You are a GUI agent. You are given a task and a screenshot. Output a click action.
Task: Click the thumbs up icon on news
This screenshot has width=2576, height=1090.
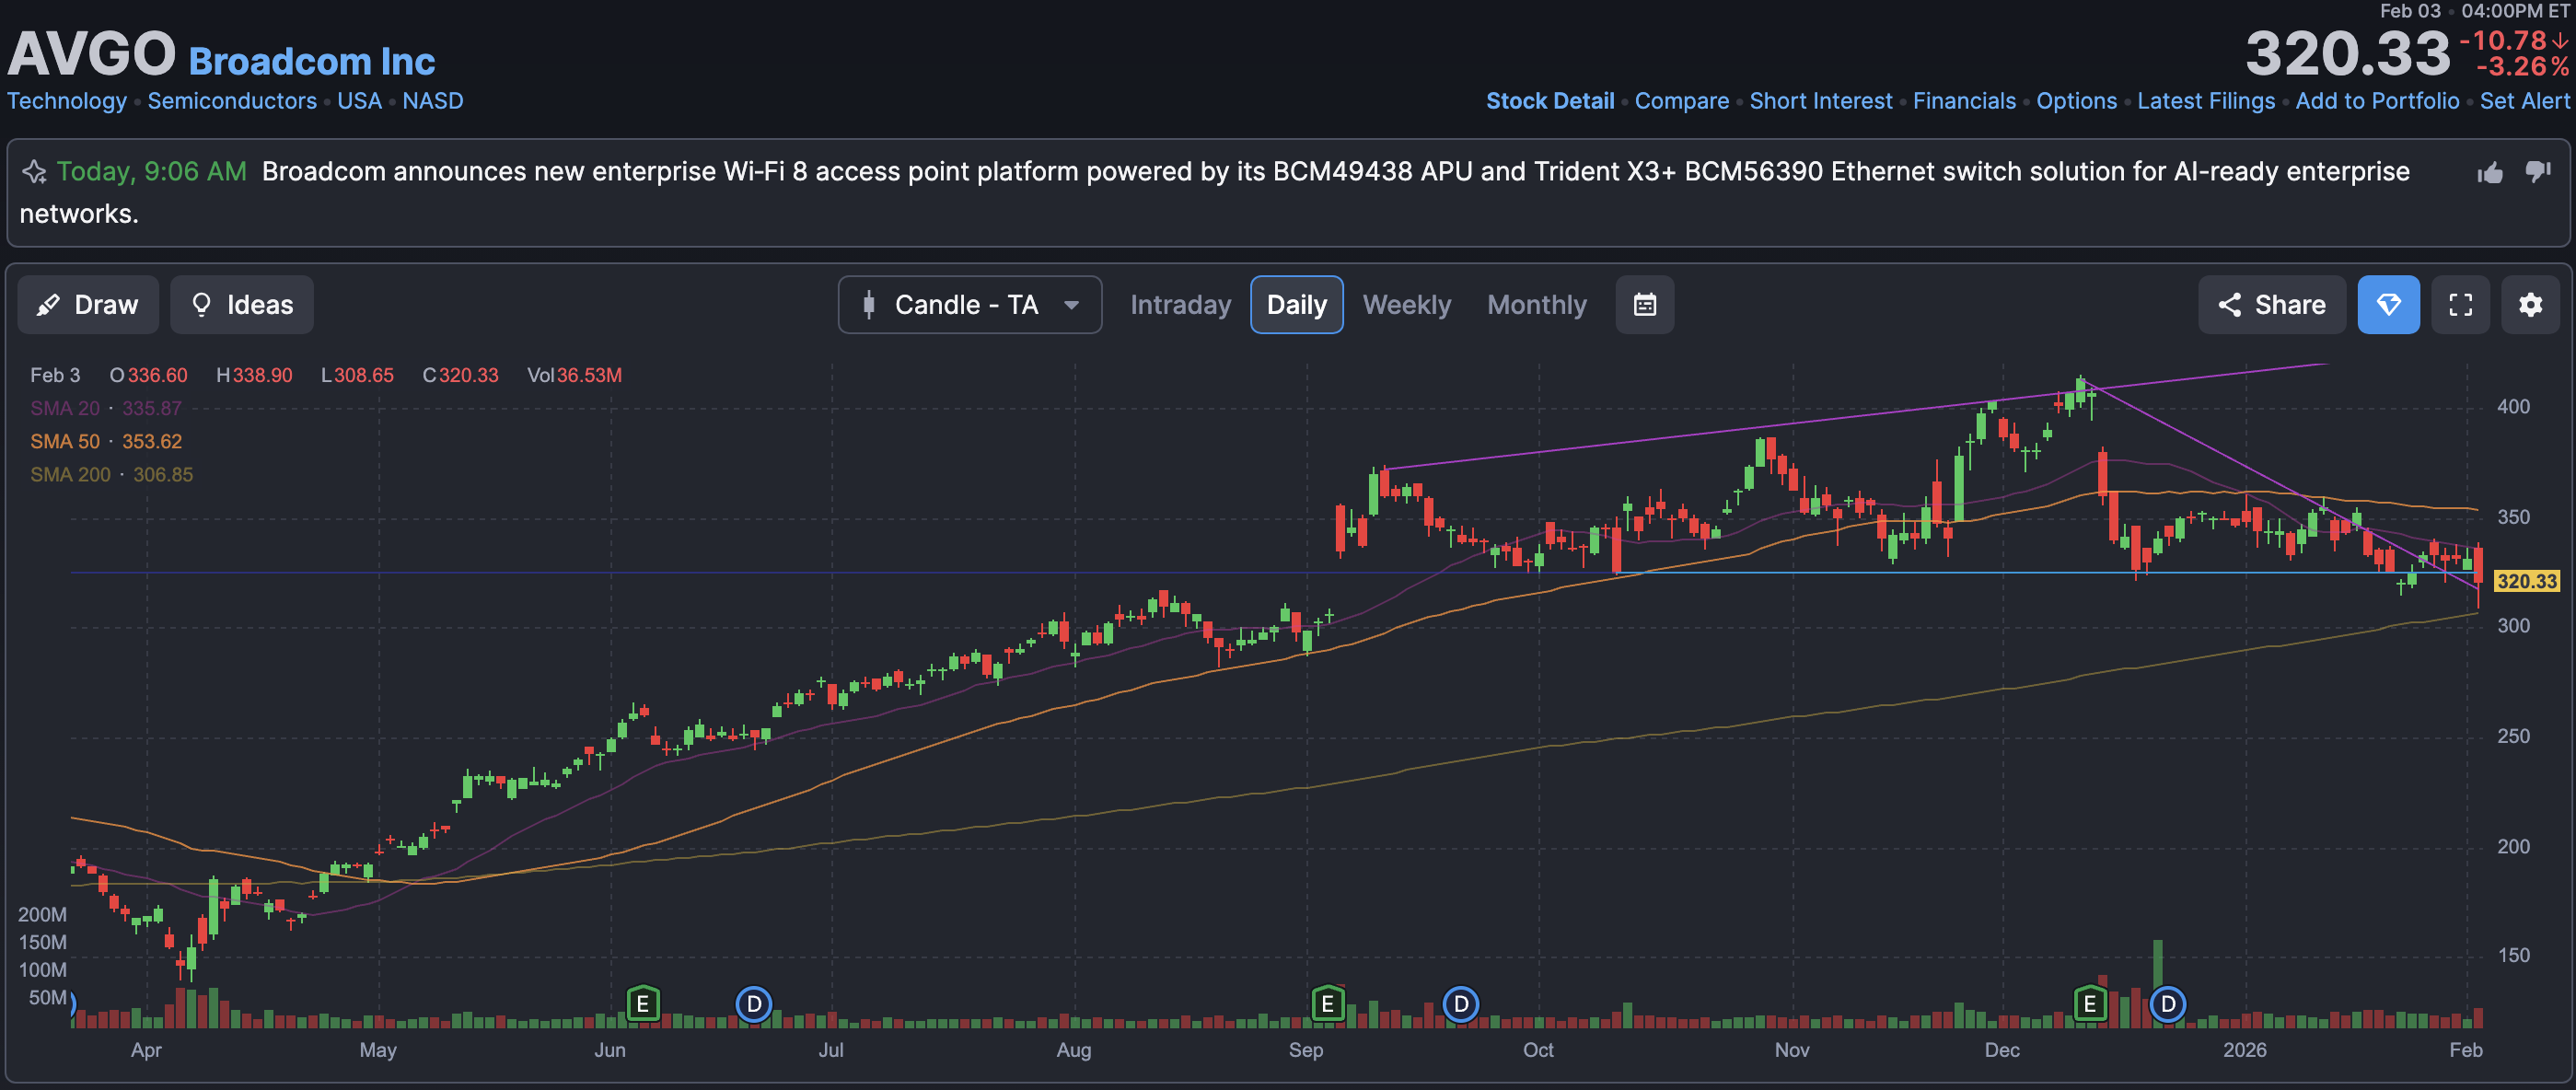2489,173
